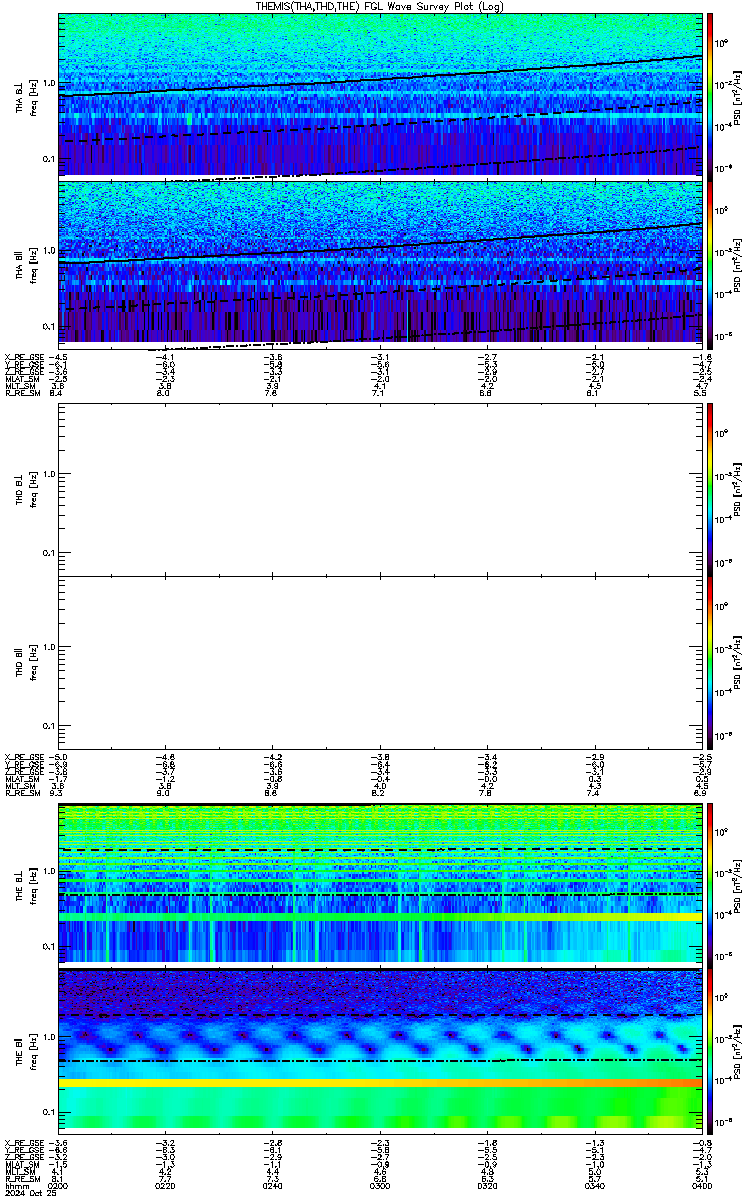Click the 'X_RE_GSE' row label under the THD panels
Viewport: 750px width, 1200px height.
[23, 758]
